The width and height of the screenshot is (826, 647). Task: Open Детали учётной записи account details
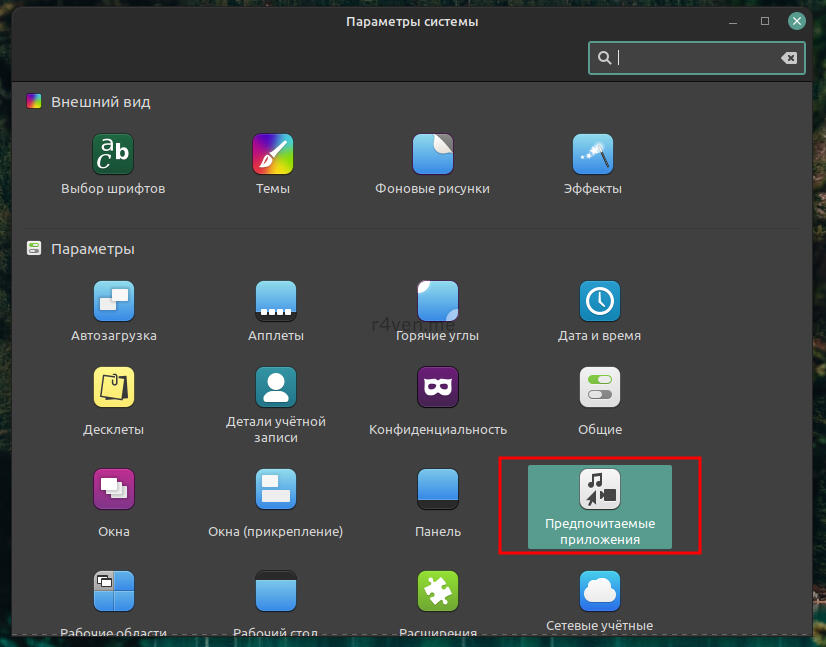275,386
